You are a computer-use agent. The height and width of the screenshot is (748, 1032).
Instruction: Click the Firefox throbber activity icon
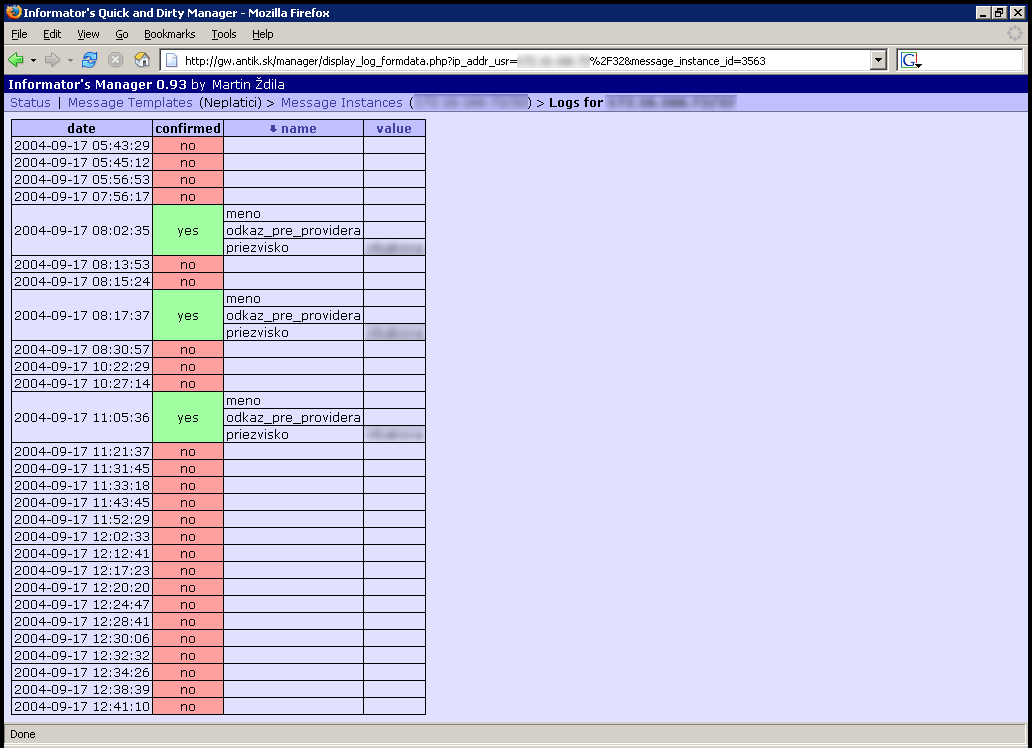click(x=1015, y=34)
